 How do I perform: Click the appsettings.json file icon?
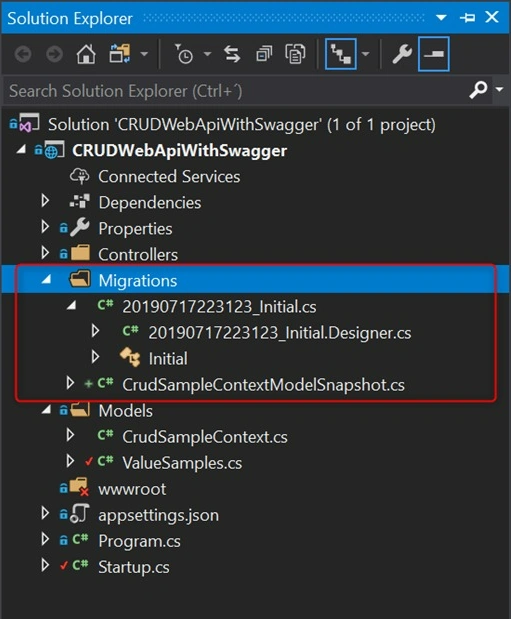[79, 514]
